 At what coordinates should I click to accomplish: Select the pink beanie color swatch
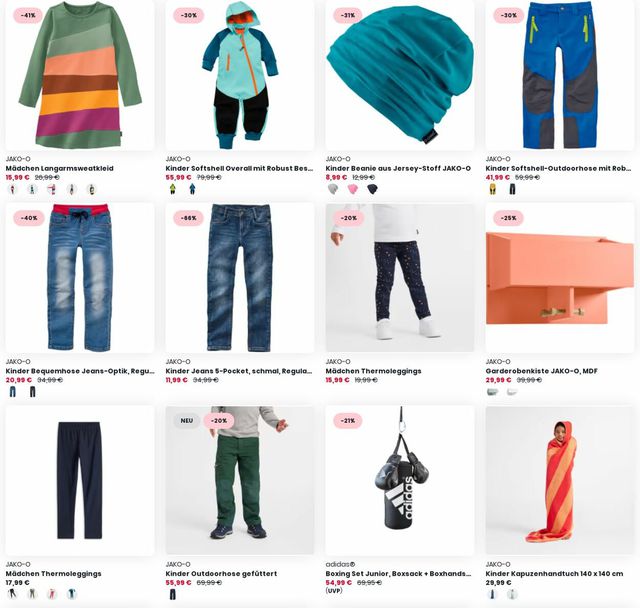[x=353, y=189]
